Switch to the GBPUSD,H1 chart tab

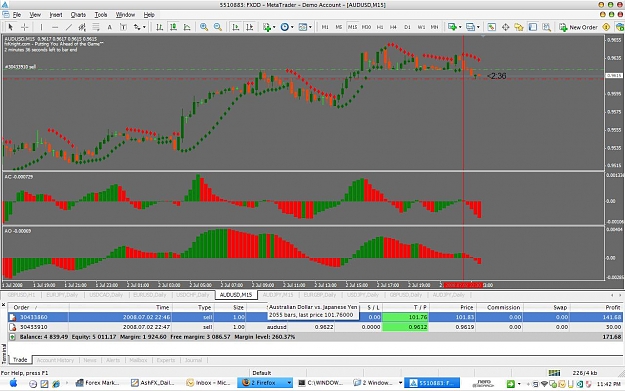coord(21,295)
